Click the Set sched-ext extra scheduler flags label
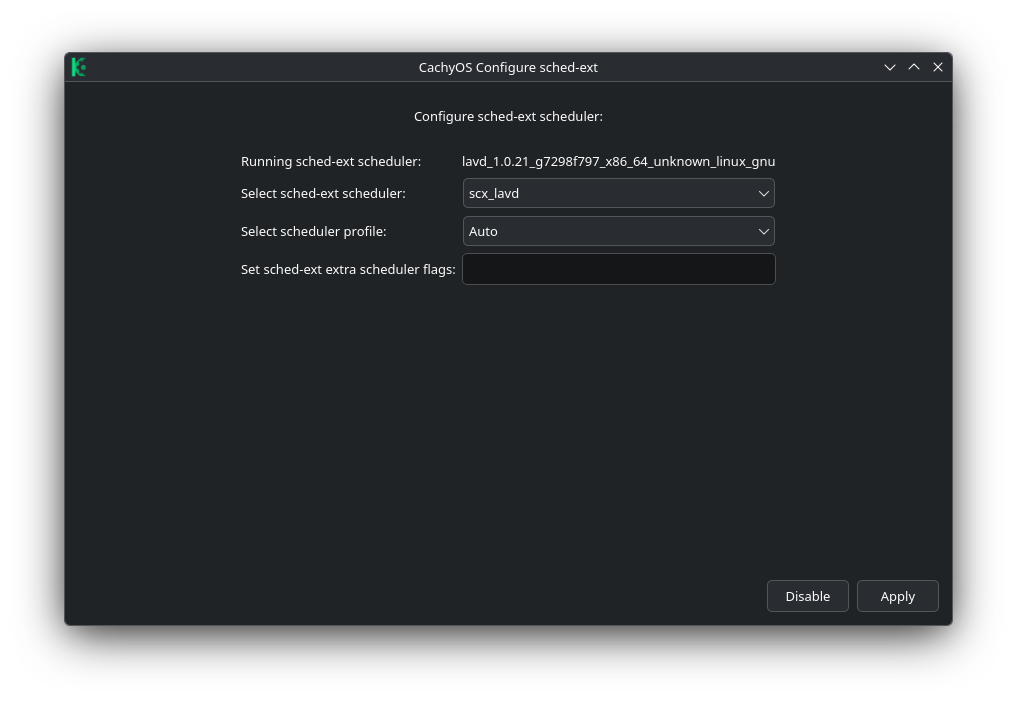Screen dimensions: 1017x702 coord(348,268)
